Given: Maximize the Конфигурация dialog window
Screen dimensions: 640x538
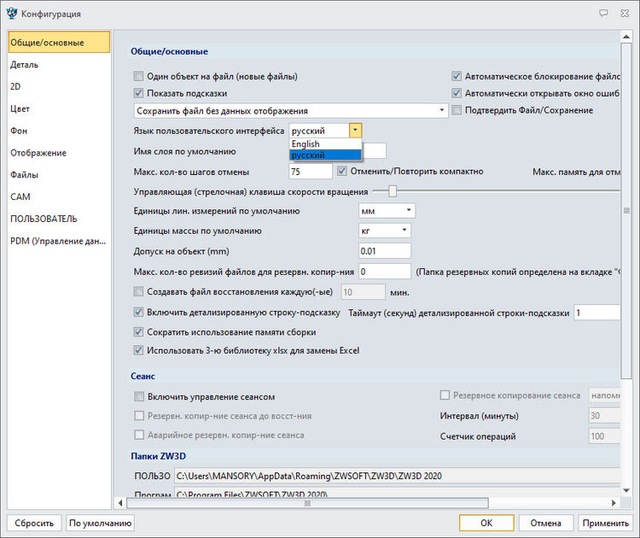Looking at the screenshot, I should (601, 13).
